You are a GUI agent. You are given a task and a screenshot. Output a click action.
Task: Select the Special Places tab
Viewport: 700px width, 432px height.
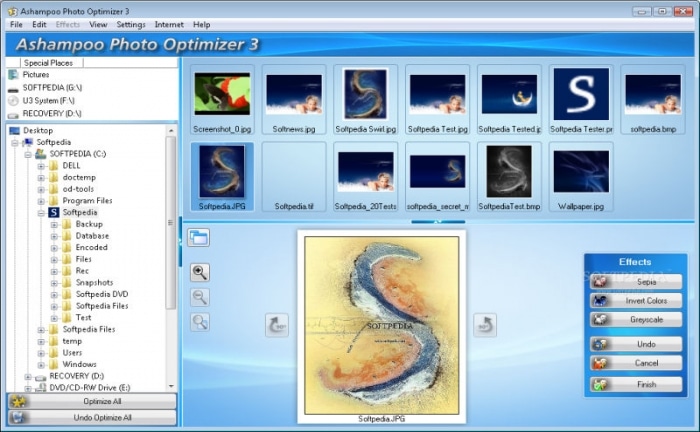click(48, 63)
